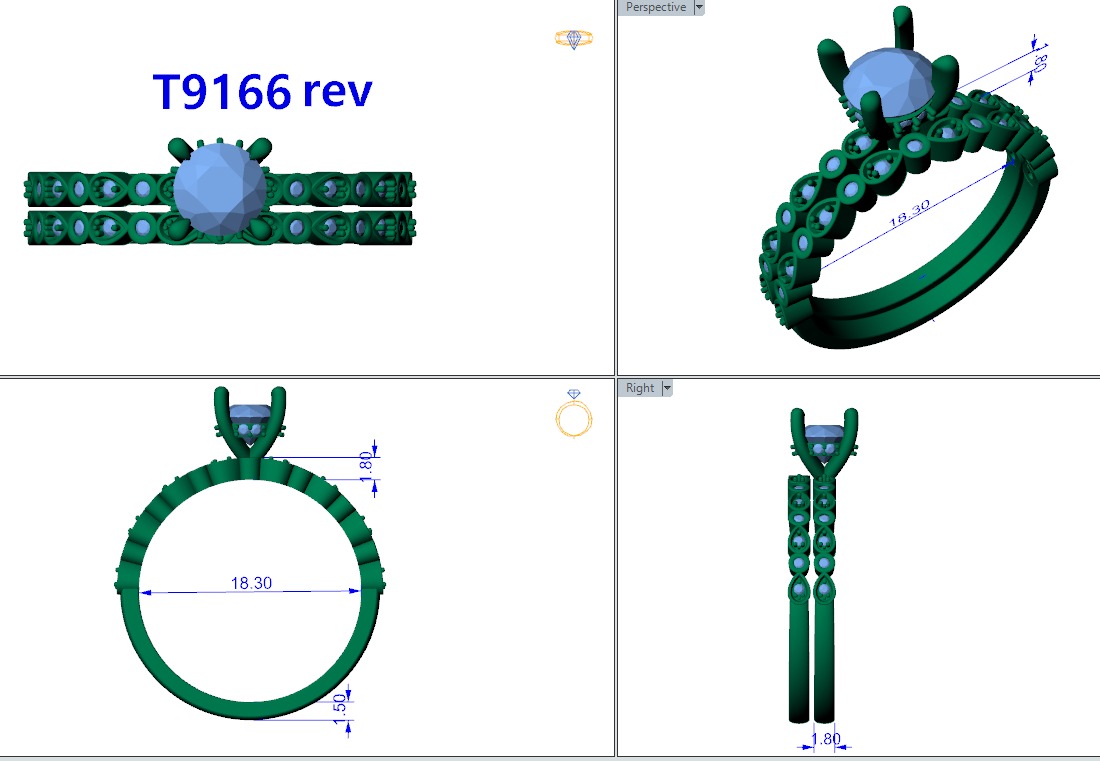The width and height of the screenshot is (1100, 761).
Task: Pick the 18.30 dimension in Perspective view
Action: click(909, 219)
